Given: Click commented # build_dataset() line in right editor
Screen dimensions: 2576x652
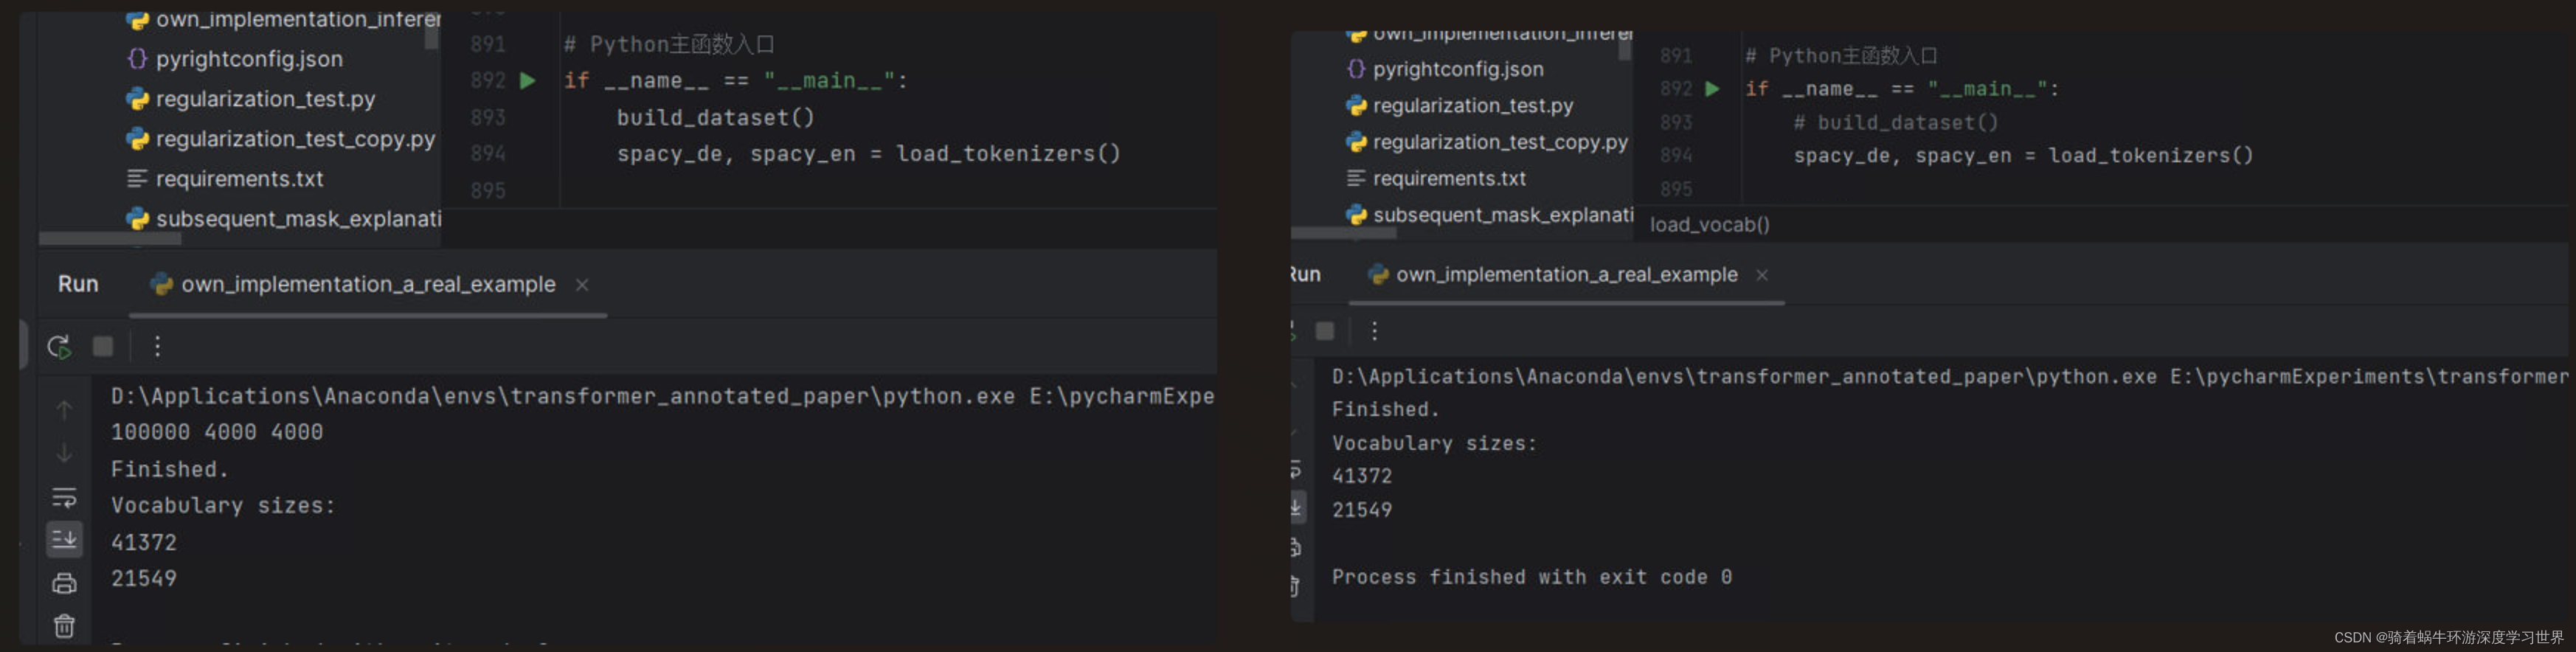Looking at the screenshot, I should pyautogui.click(x=1895, y=123).
